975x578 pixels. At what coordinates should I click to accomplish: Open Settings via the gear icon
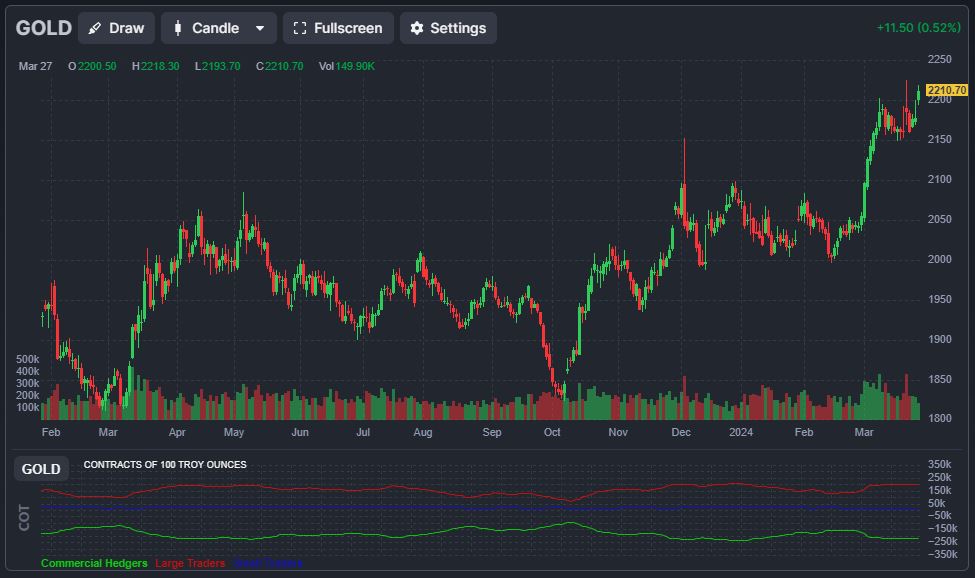417,28
